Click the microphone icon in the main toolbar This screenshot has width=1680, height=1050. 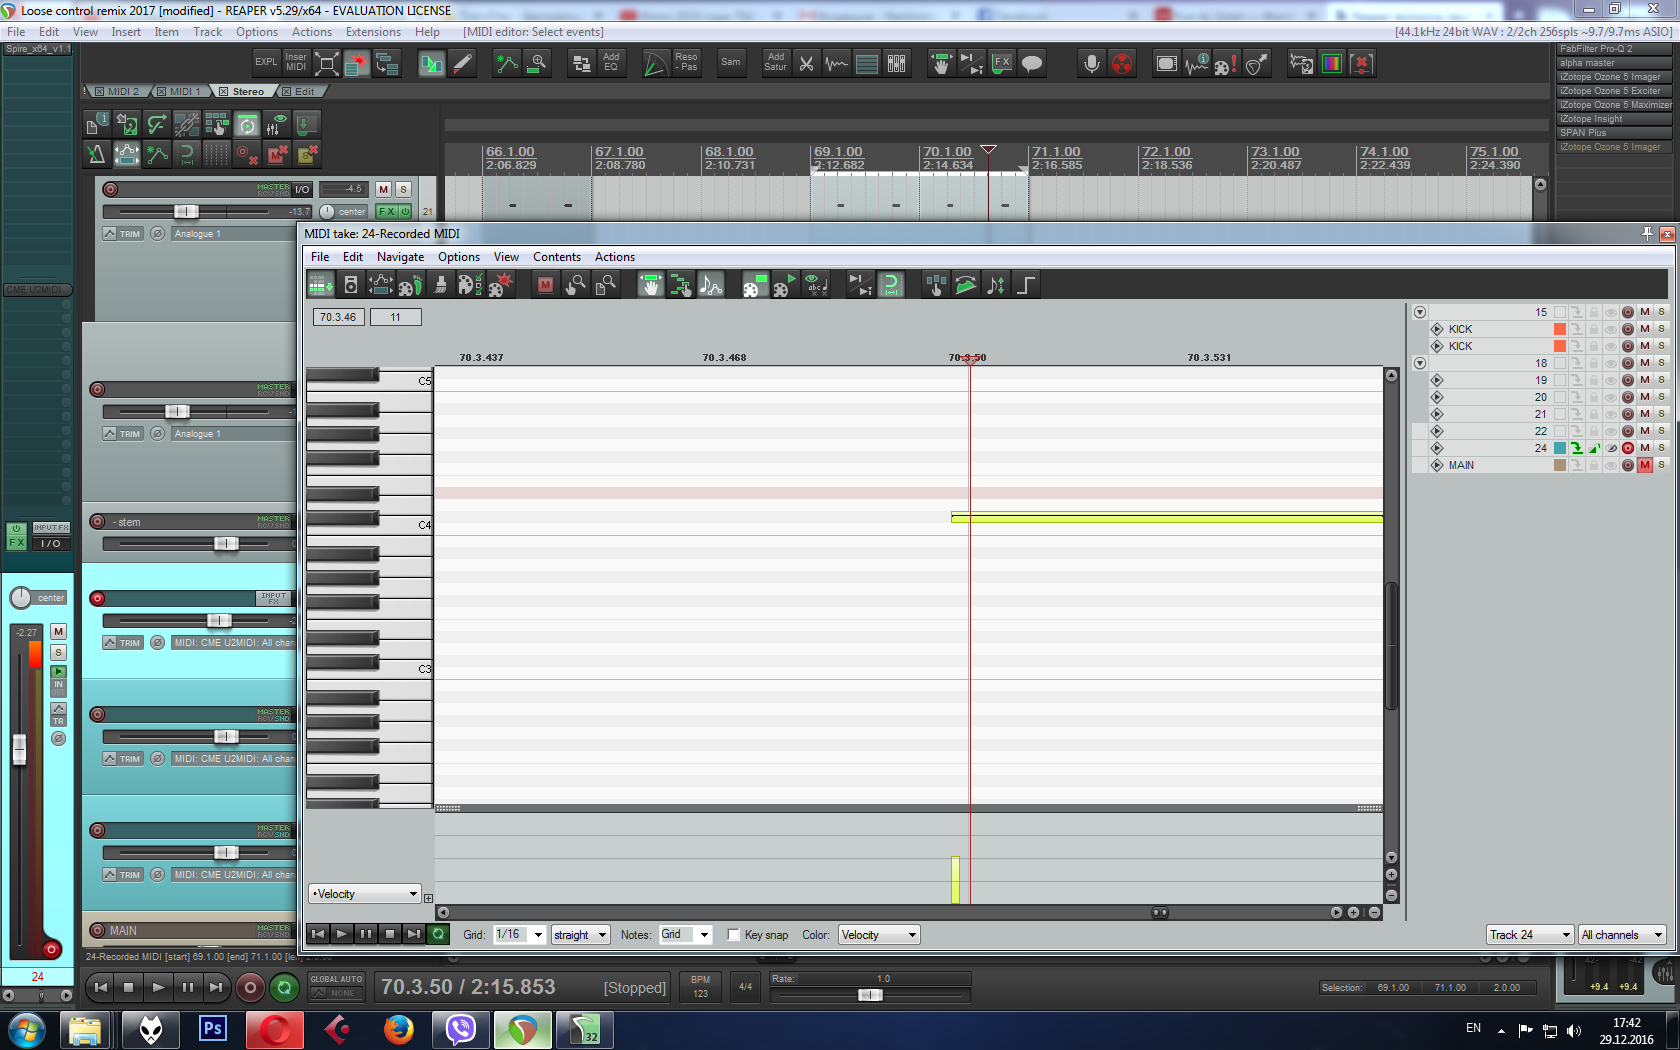click(1092, 64)
